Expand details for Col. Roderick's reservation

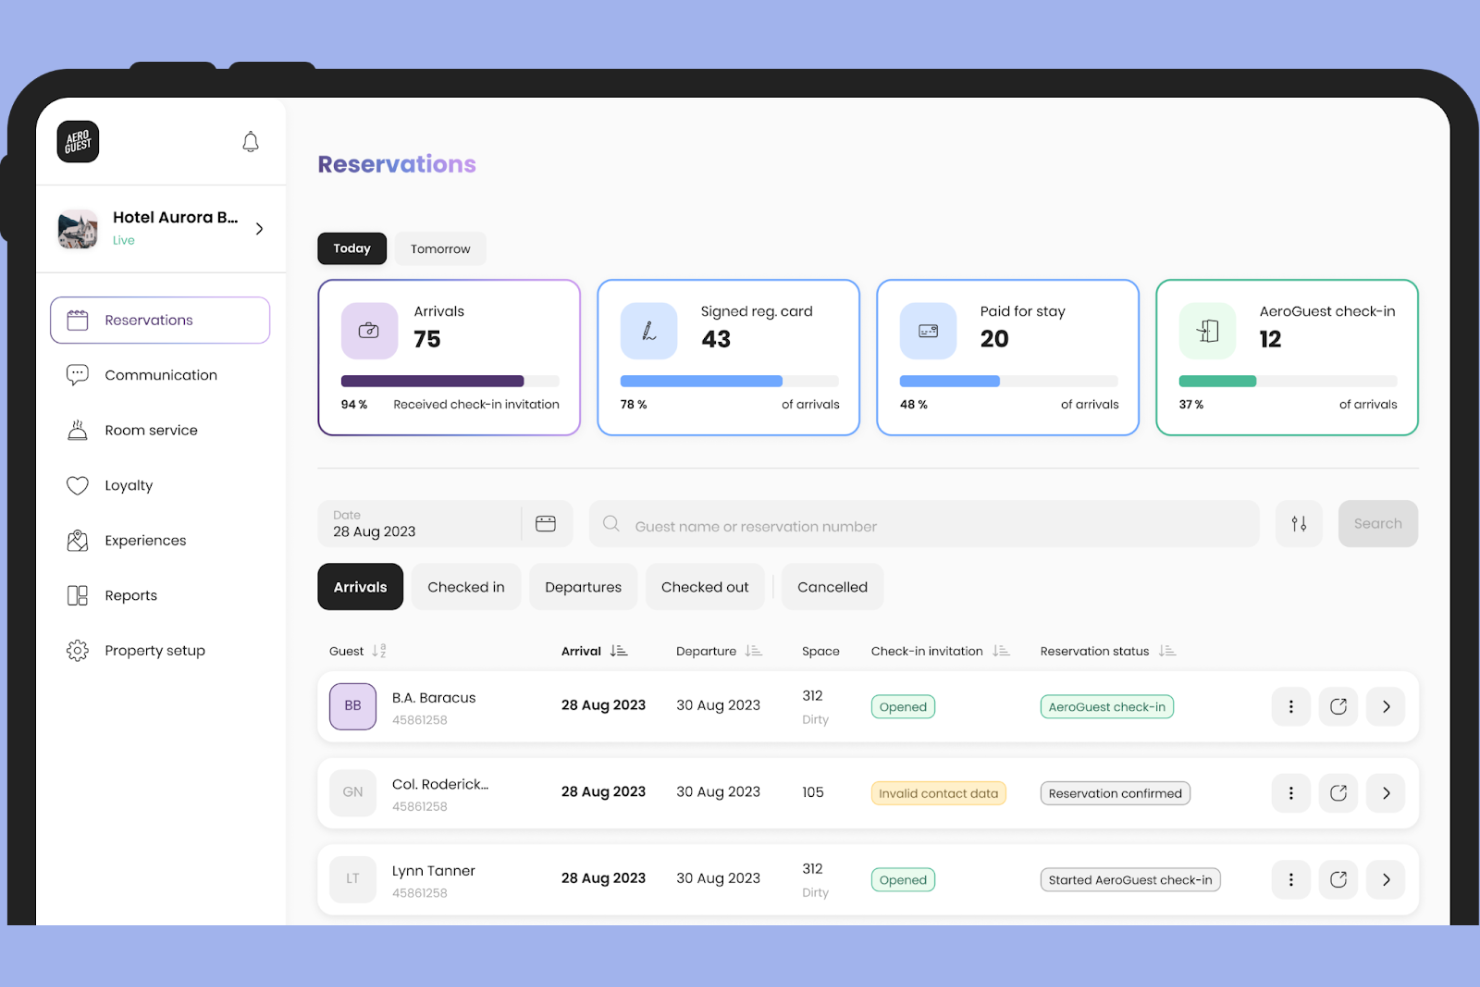point(1385,792)
